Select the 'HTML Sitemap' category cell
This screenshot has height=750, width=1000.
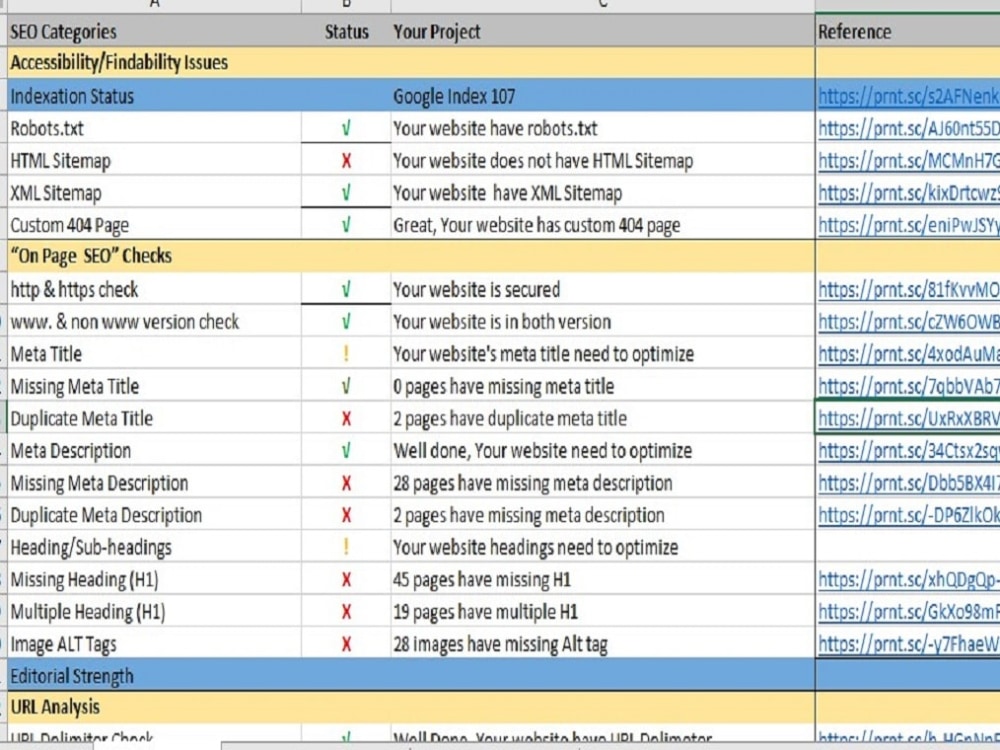pyautogui.click(x=154, y=161)
